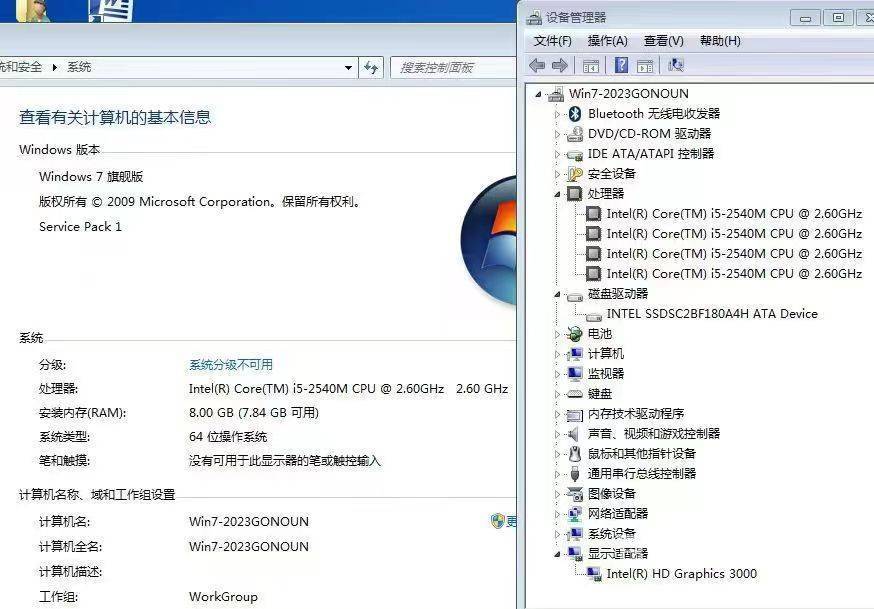Open the 操作(A) menu

click(608, 41)
